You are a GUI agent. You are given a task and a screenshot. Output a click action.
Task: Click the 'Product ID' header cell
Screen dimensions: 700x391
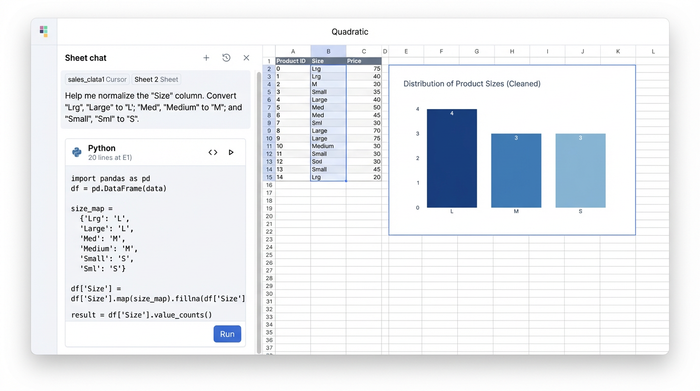pyautogui.click(x=293, y=61)
